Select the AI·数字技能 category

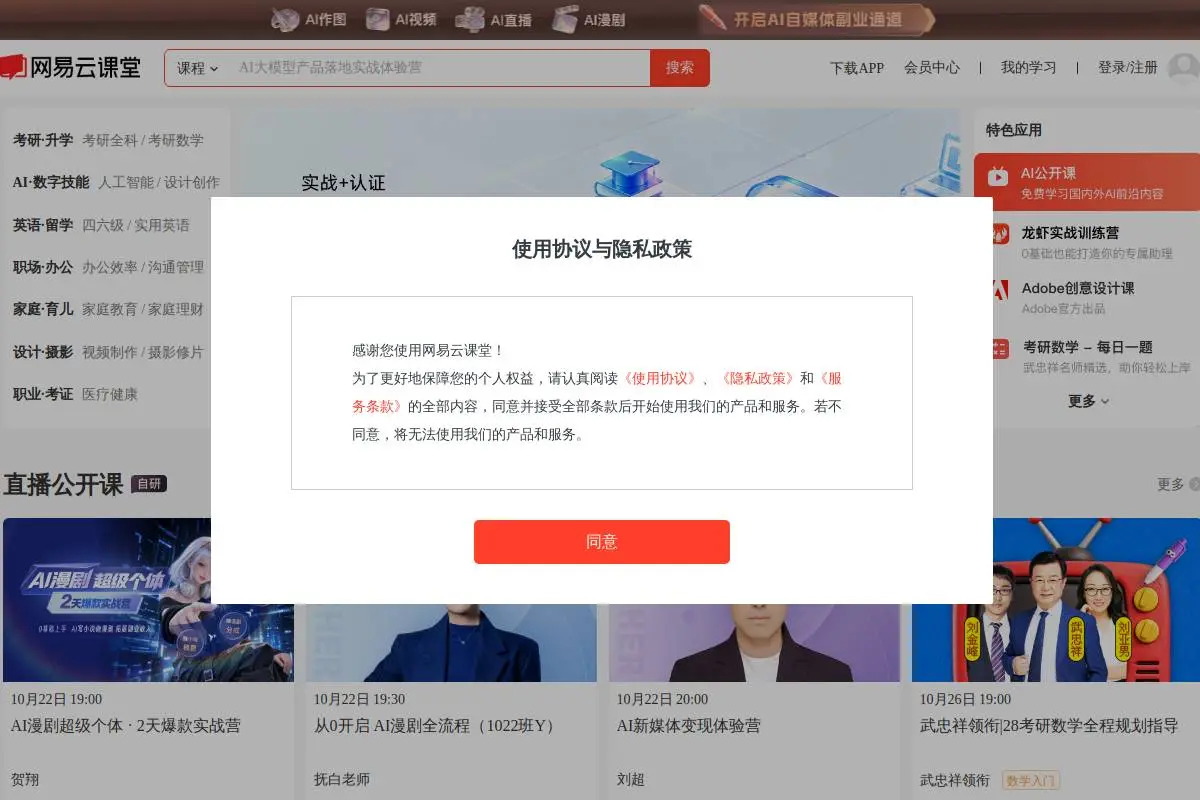tap(51, 182)
